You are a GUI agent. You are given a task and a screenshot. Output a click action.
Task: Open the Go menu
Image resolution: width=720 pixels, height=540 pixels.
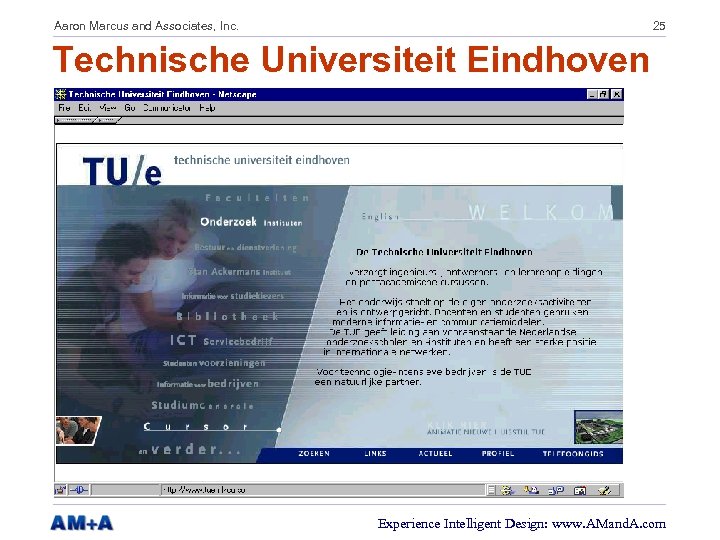(129, 108)
